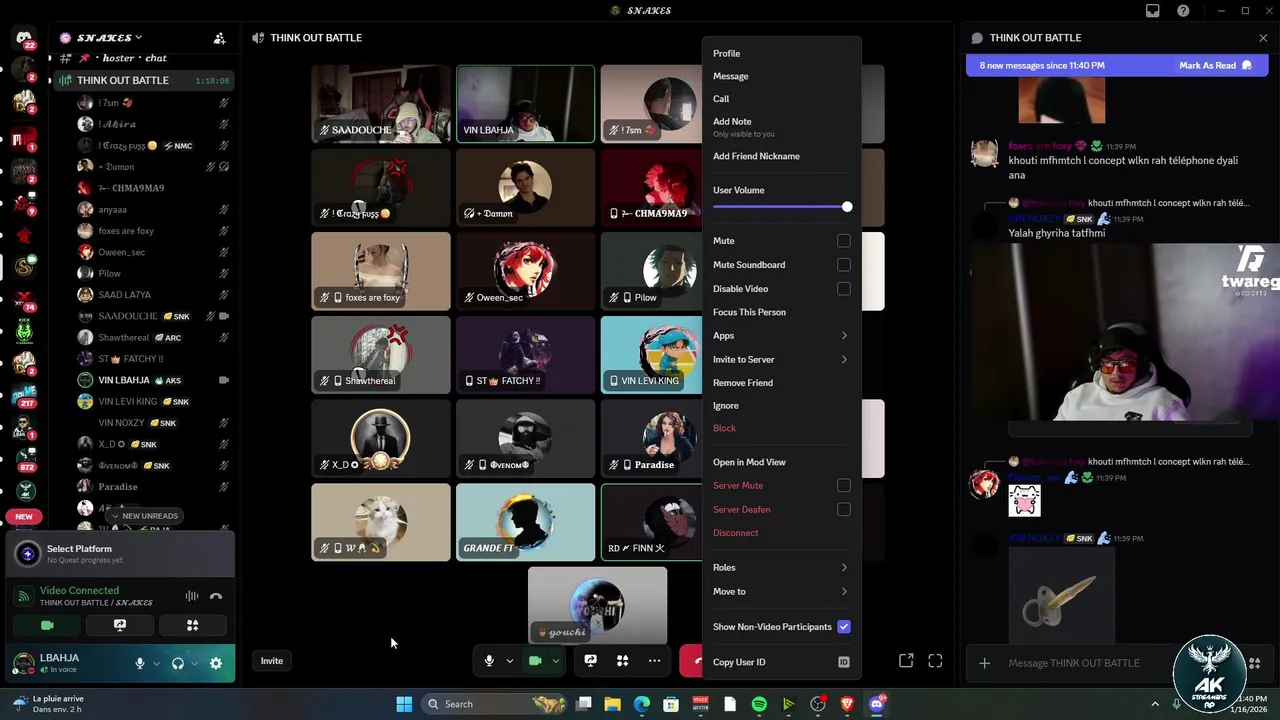Open File Explorer from the taskbar
Image resolution: width=1280 pixels, height=720 pixels.
click(x=613, y=704)
